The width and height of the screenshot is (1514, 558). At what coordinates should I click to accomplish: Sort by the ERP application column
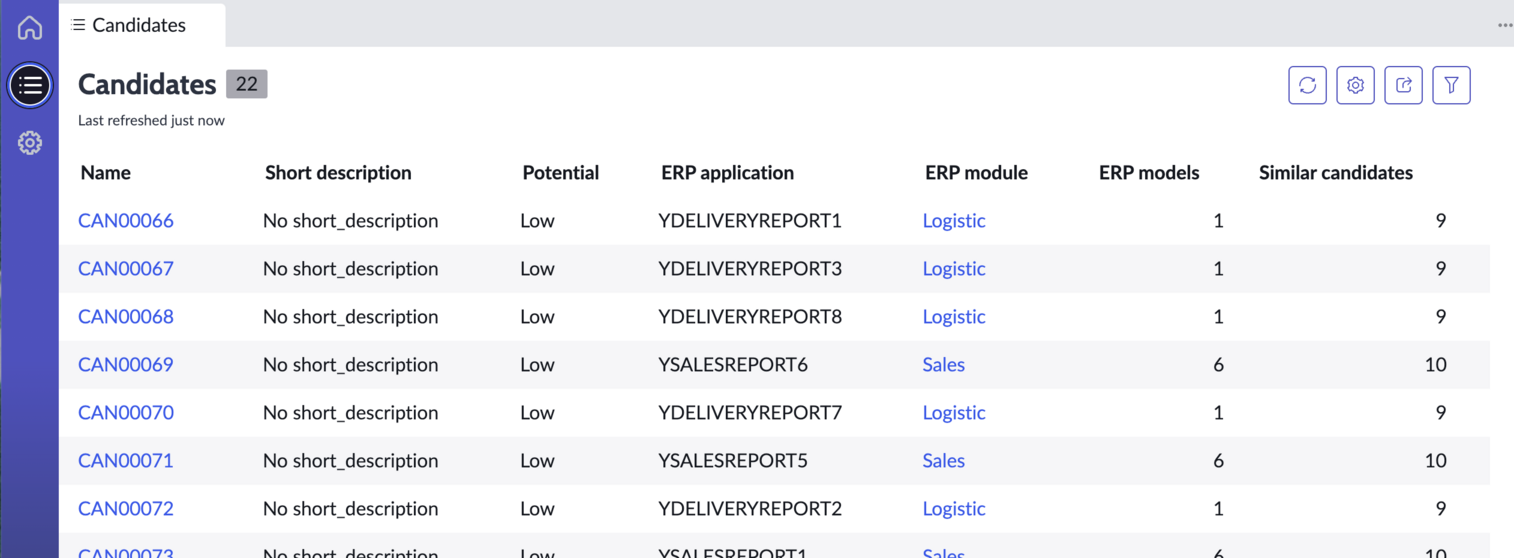[727, 172]
